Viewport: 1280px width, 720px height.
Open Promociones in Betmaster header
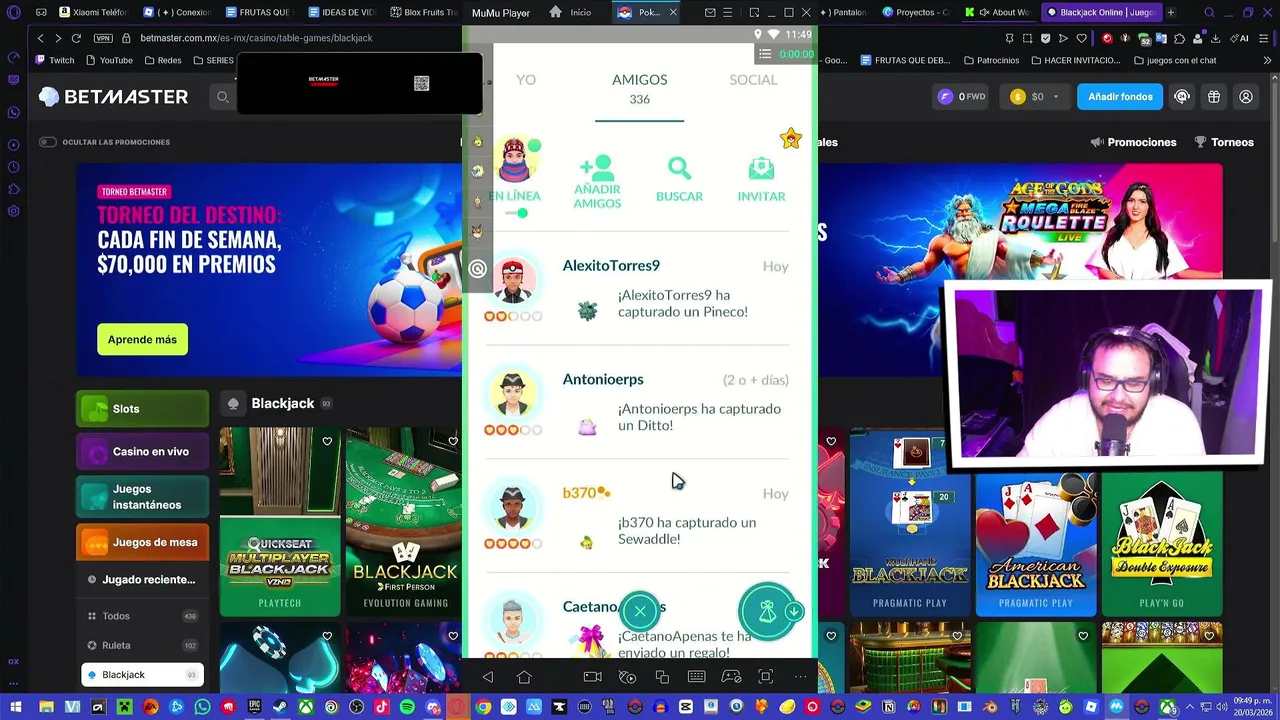tap(1133, 142)
